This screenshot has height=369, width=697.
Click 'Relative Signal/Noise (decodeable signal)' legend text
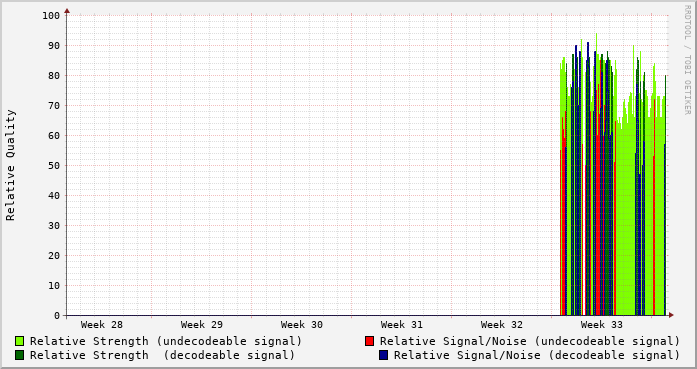[x=537, y=355]
